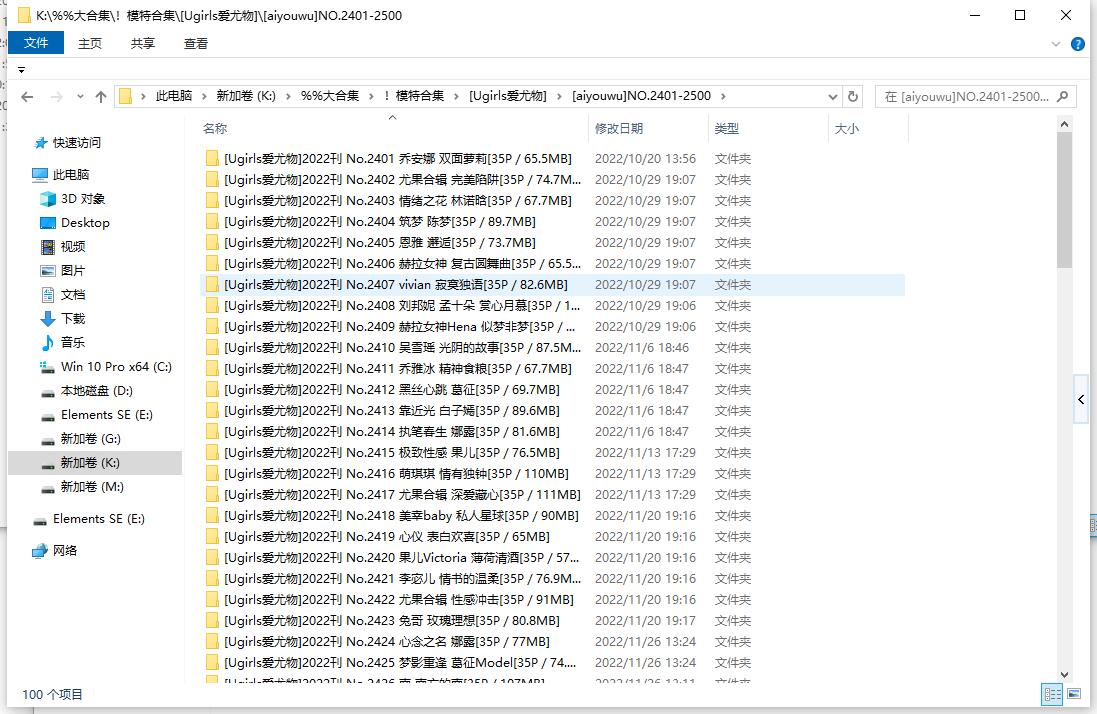Screen dimensions: 1097x714
Task: Select 快速访问 in the navigation pane
Action: coord(77,143)
